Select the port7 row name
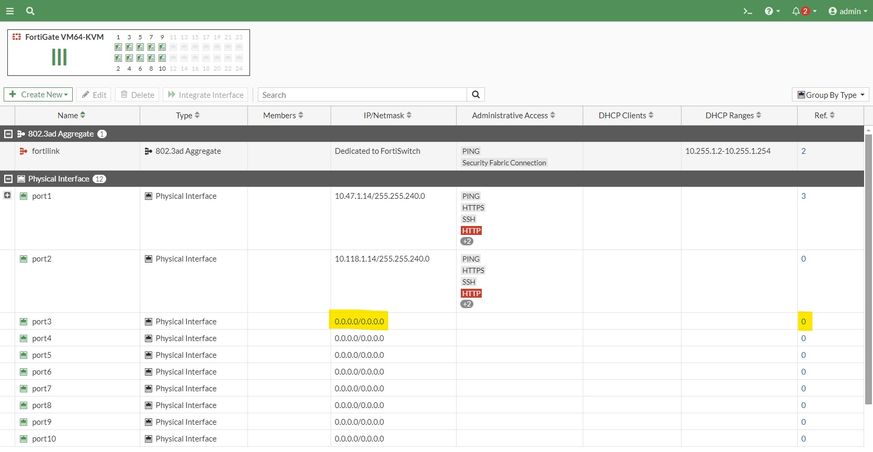The image size is (873, 452). [42, 389]
